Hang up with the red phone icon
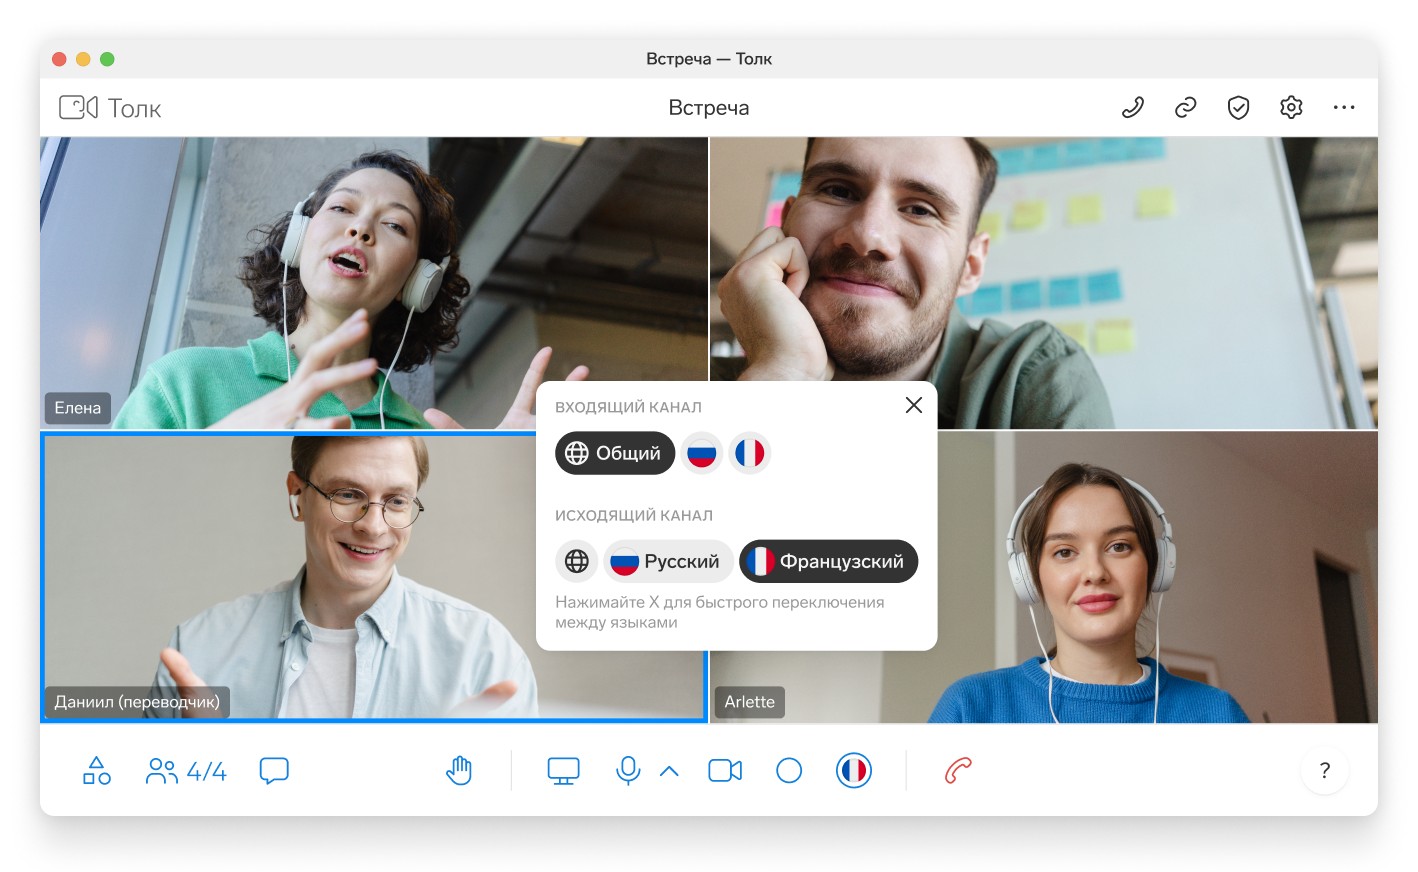1418x872 pixels. pyautogui.click(x=958, y=771)
